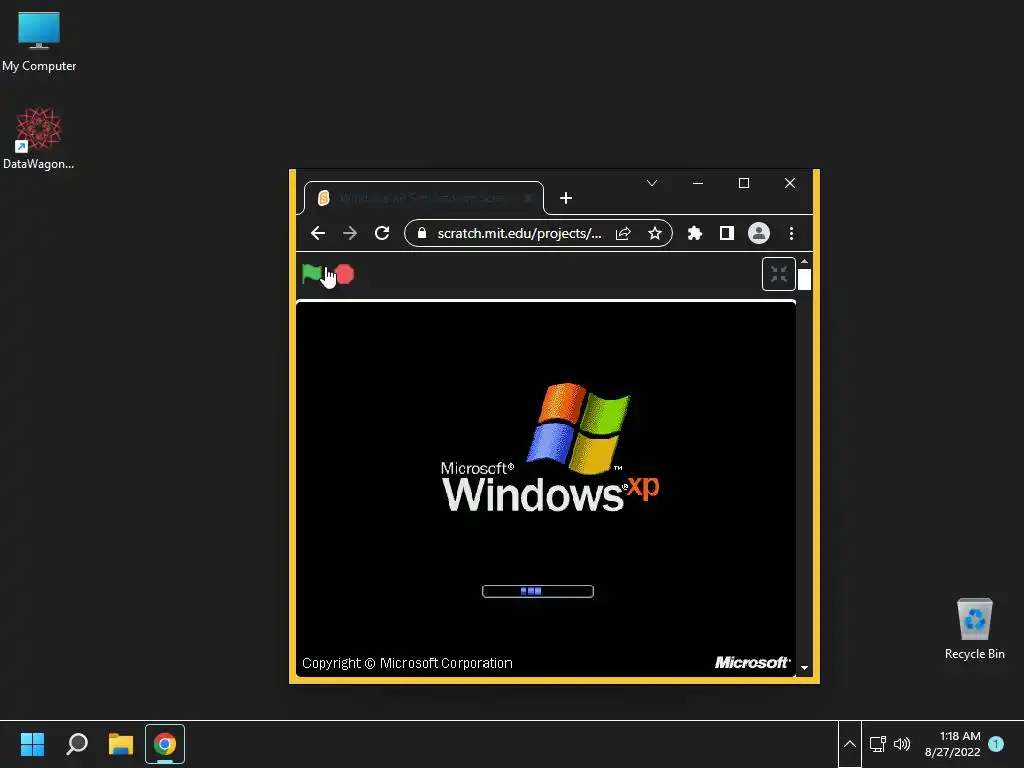This screenshot has width=1024, height=768.
Task: Open Chrome extensions puzzle icon
Action: pos(695,233)
